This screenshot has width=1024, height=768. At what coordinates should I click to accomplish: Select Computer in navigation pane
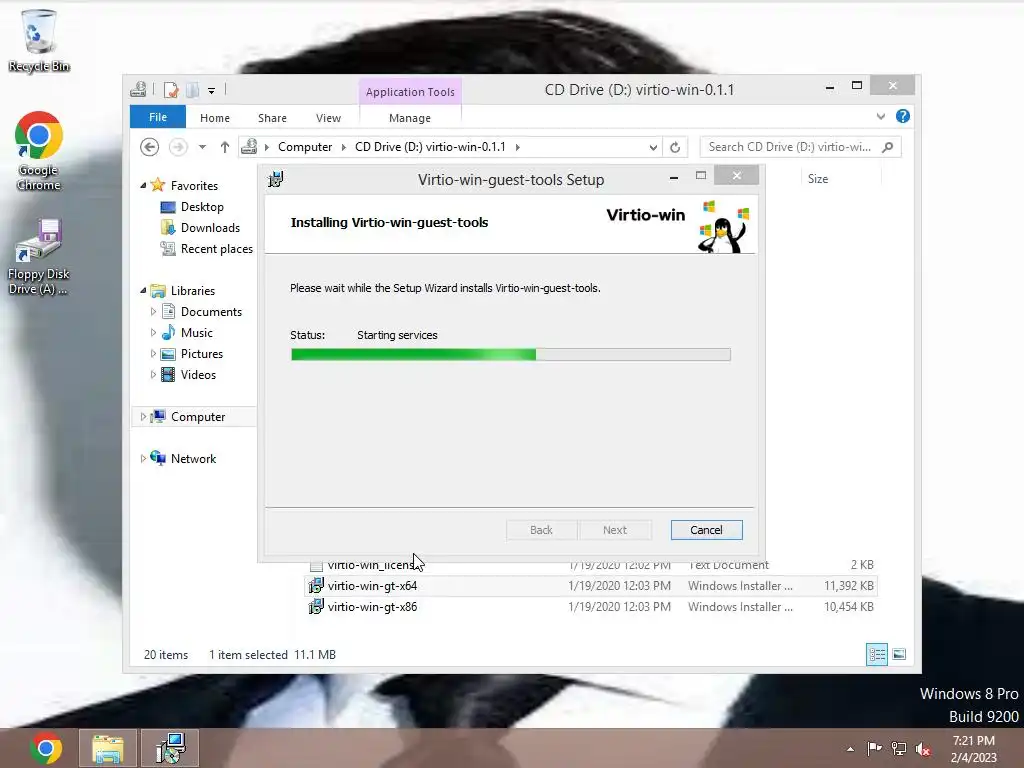[x=198, y=417]
